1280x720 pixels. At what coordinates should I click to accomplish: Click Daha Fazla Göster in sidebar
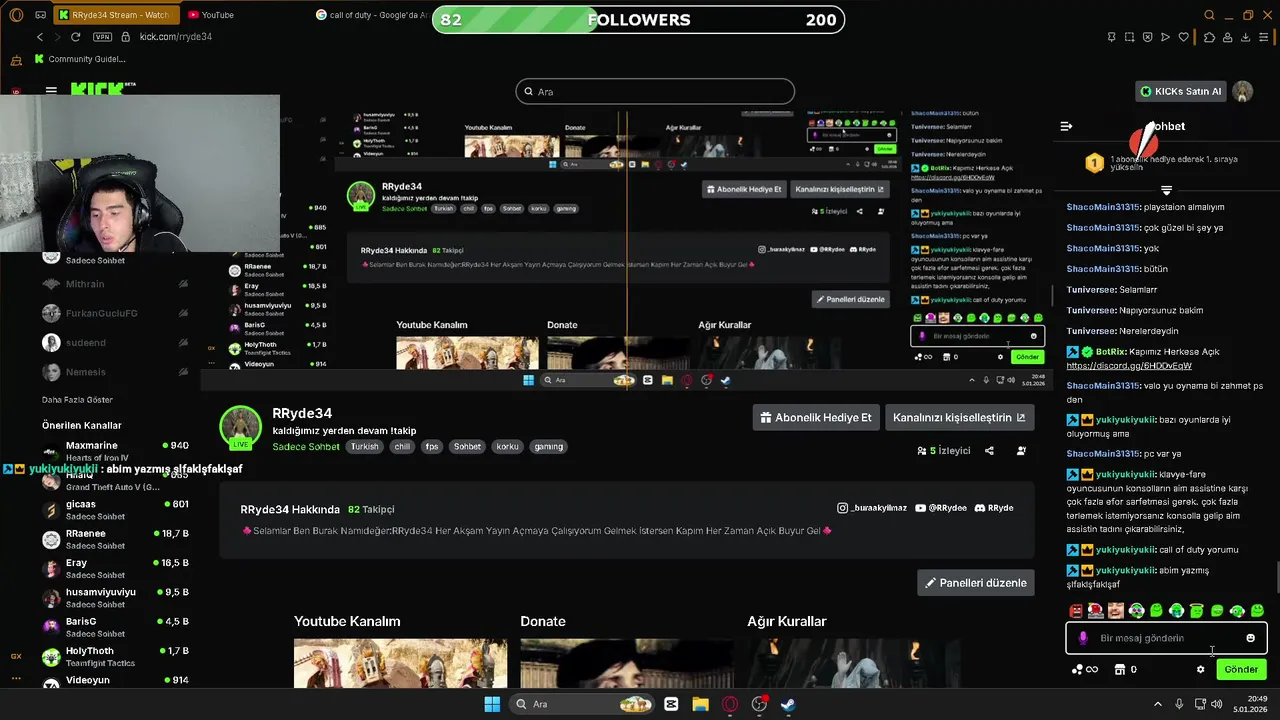[x=77, y=400]
